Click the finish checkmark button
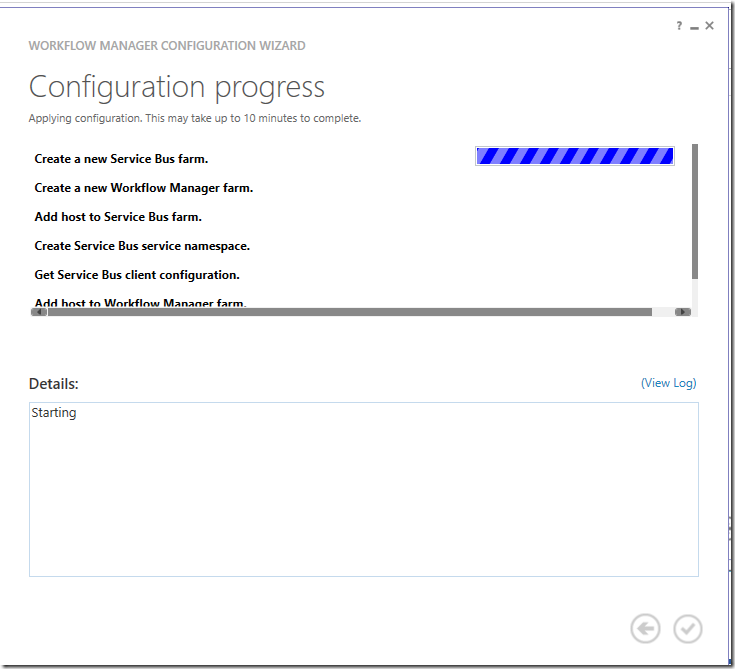The image size is (735, 669). tap(688, 629)
